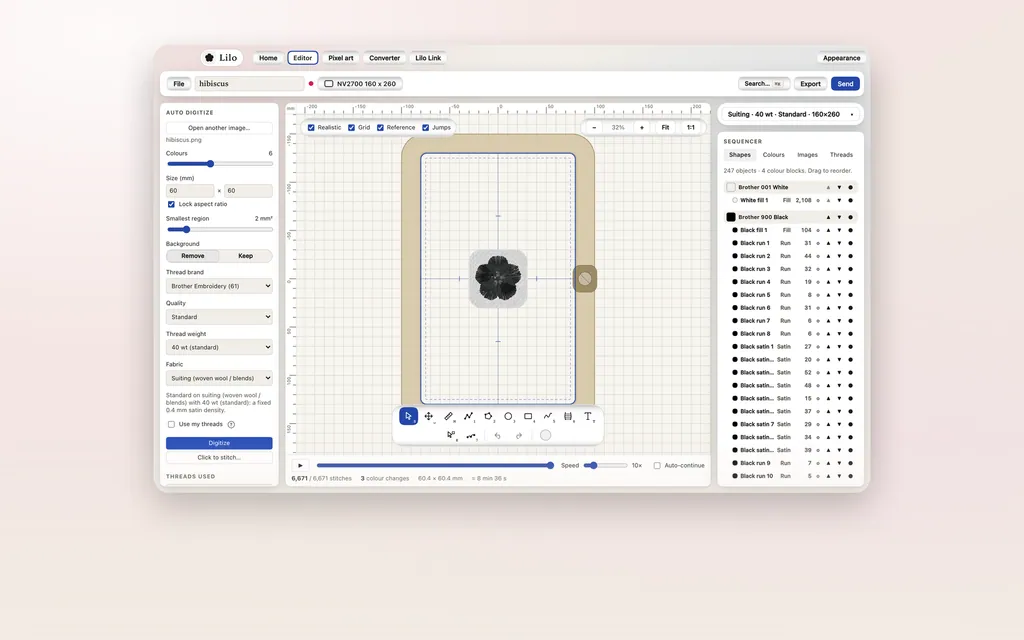Go to the Home tab
Viewport: 1024px width, 640px height.
268,57
